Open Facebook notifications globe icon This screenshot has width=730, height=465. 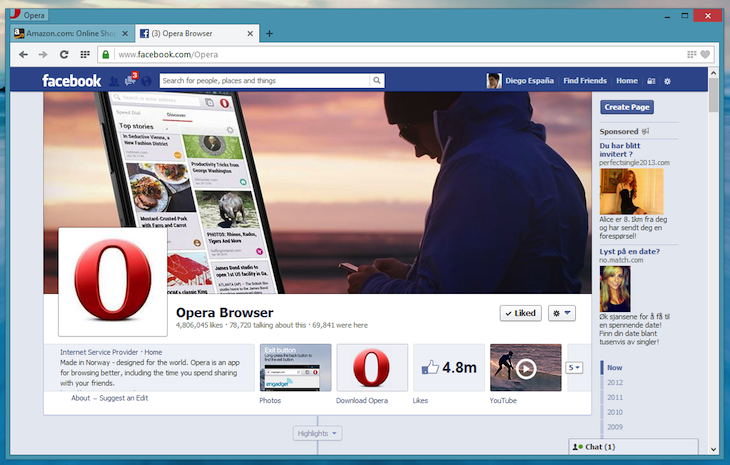click(146, 81)
